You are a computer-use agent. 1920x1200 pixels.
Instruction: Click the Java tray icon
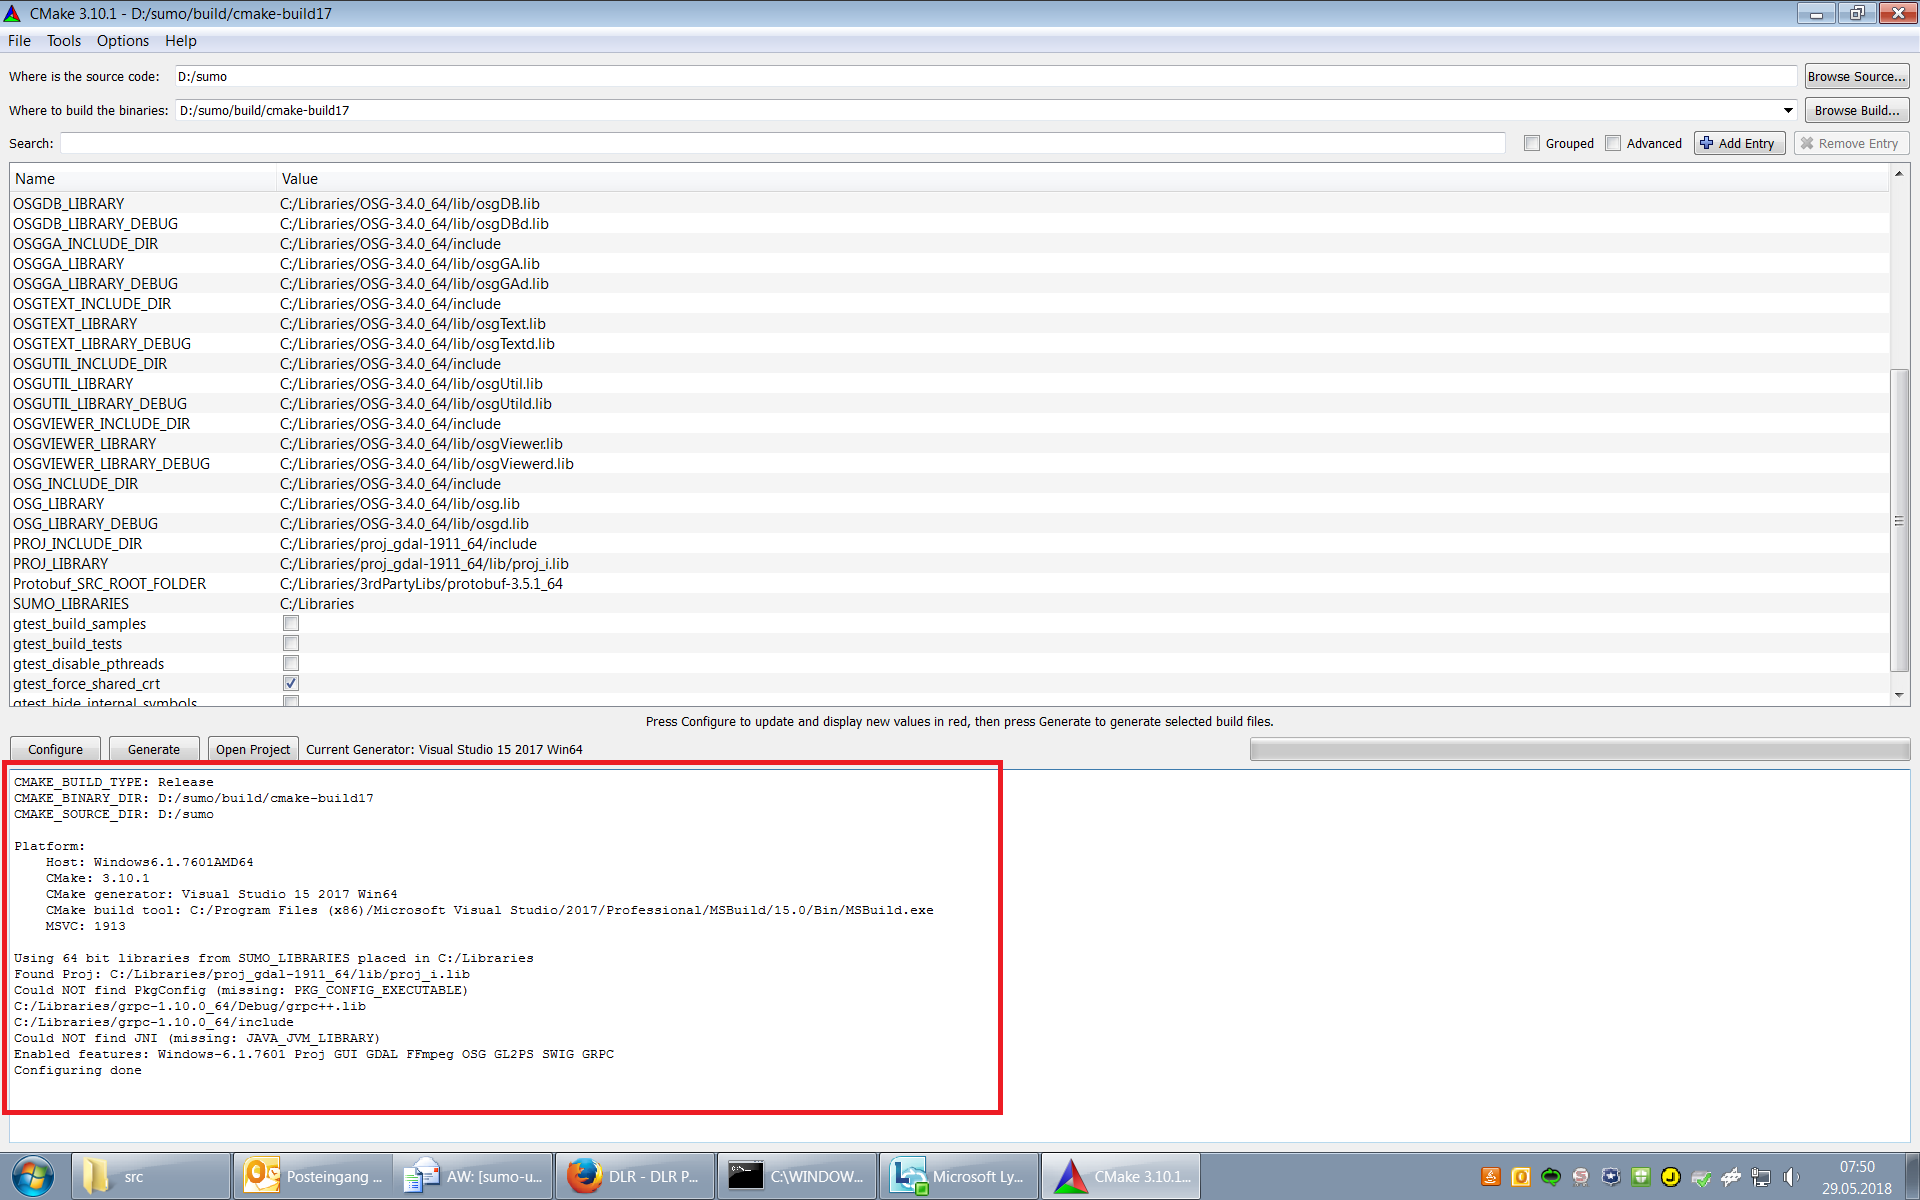(x=1491, y=1177)
